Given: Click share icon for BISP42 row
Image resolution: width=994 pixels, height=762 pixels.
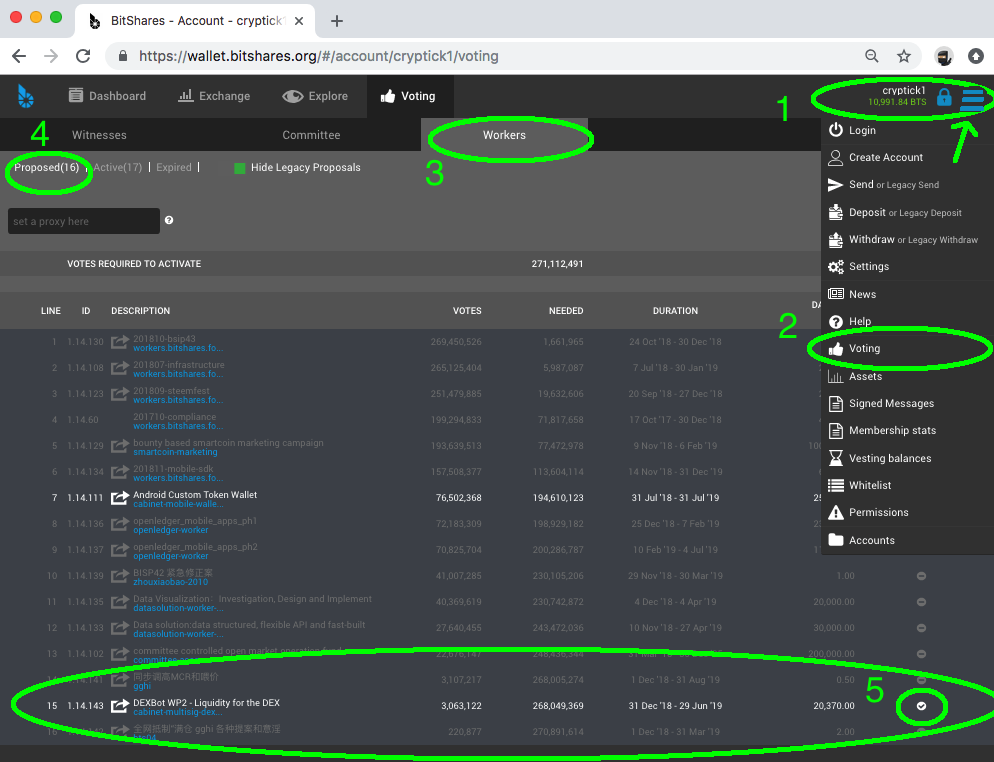Looking at the screenshot, I should [x=120, y=576].
